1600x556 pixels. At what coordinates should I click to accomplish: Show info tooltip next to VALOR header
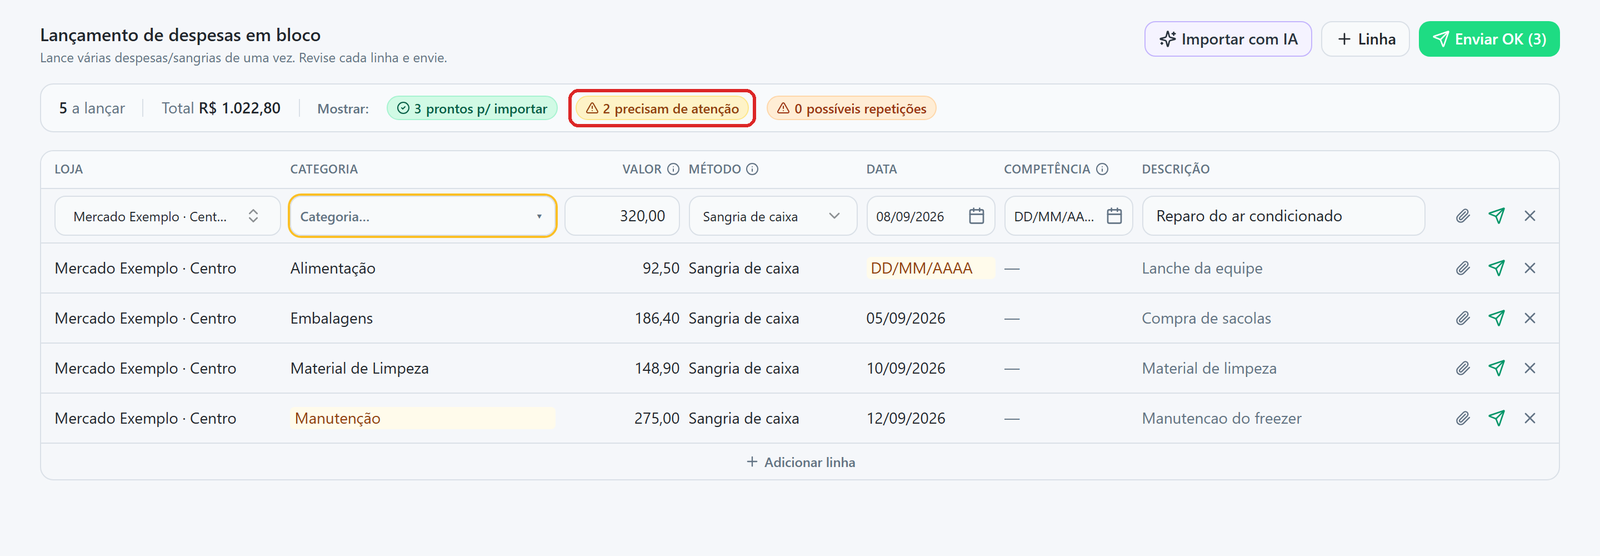click(673, 169)
